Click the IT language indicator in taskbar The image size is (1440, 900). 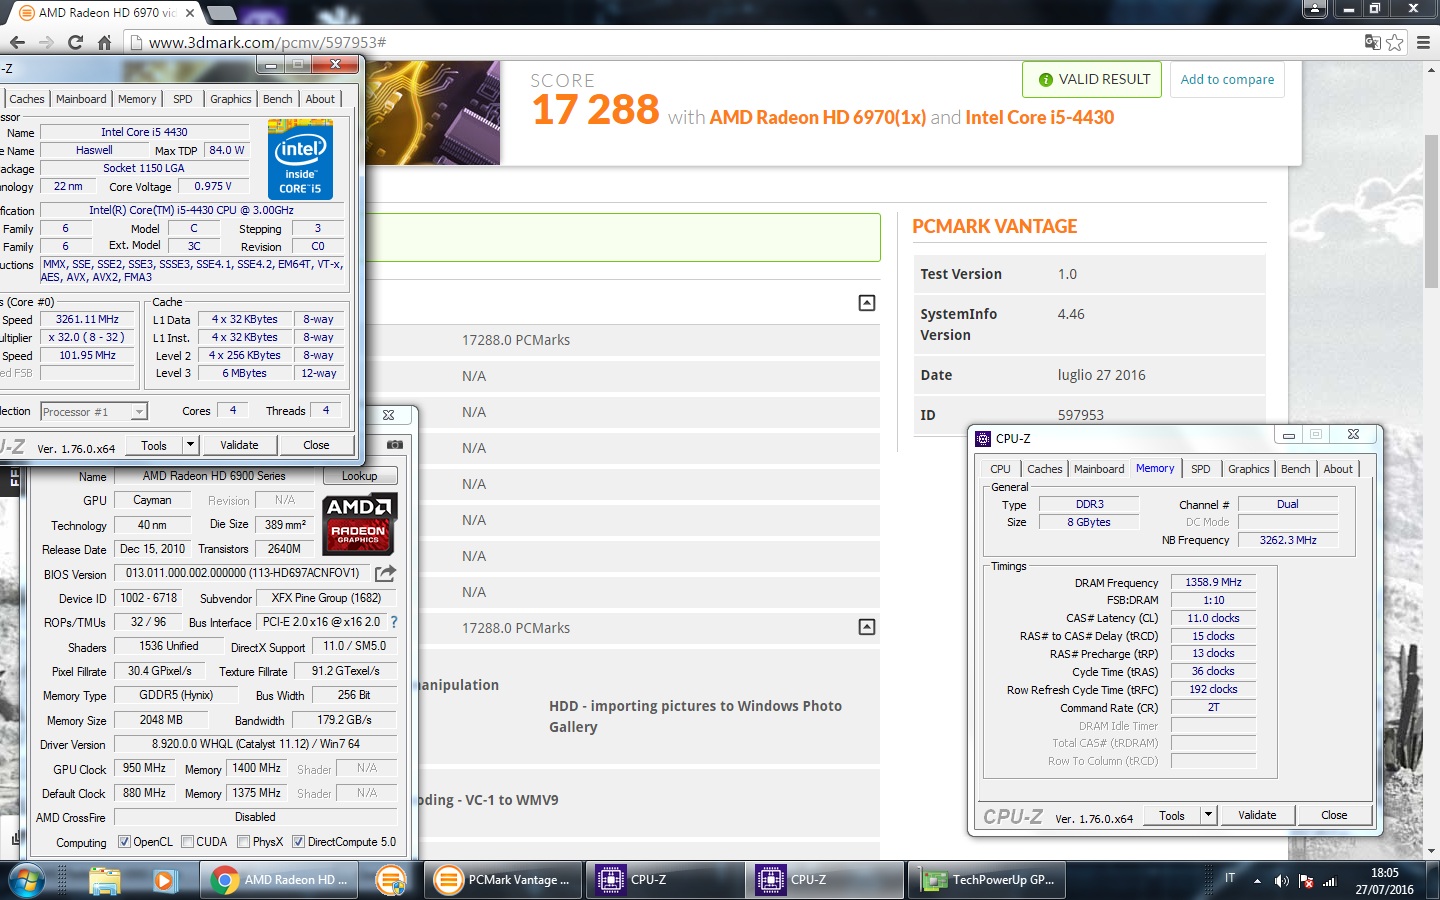pos(1230,878)
